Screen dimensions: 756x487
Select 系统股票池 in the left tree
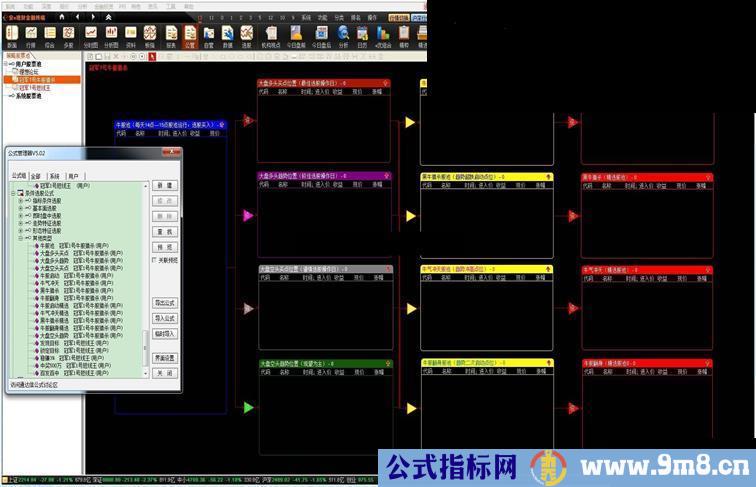tap(28, 96)
